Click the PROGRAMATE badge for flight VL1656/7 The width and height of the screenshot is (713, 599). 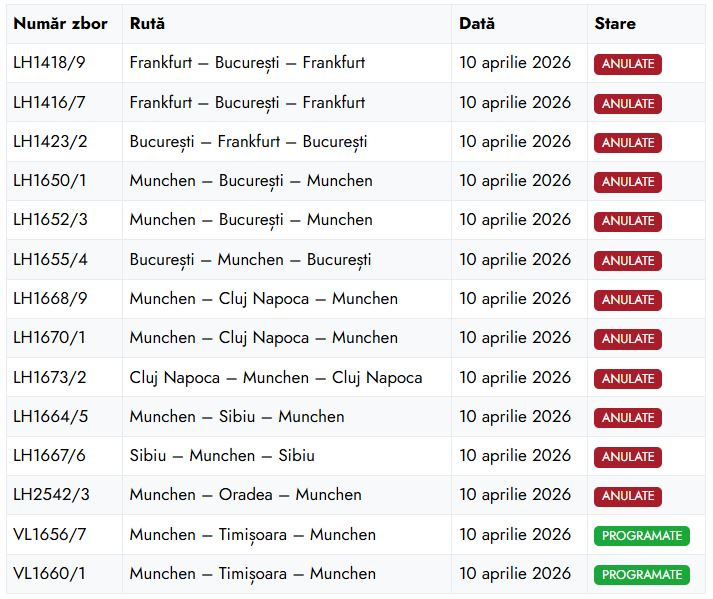click(x=642, y=535)
